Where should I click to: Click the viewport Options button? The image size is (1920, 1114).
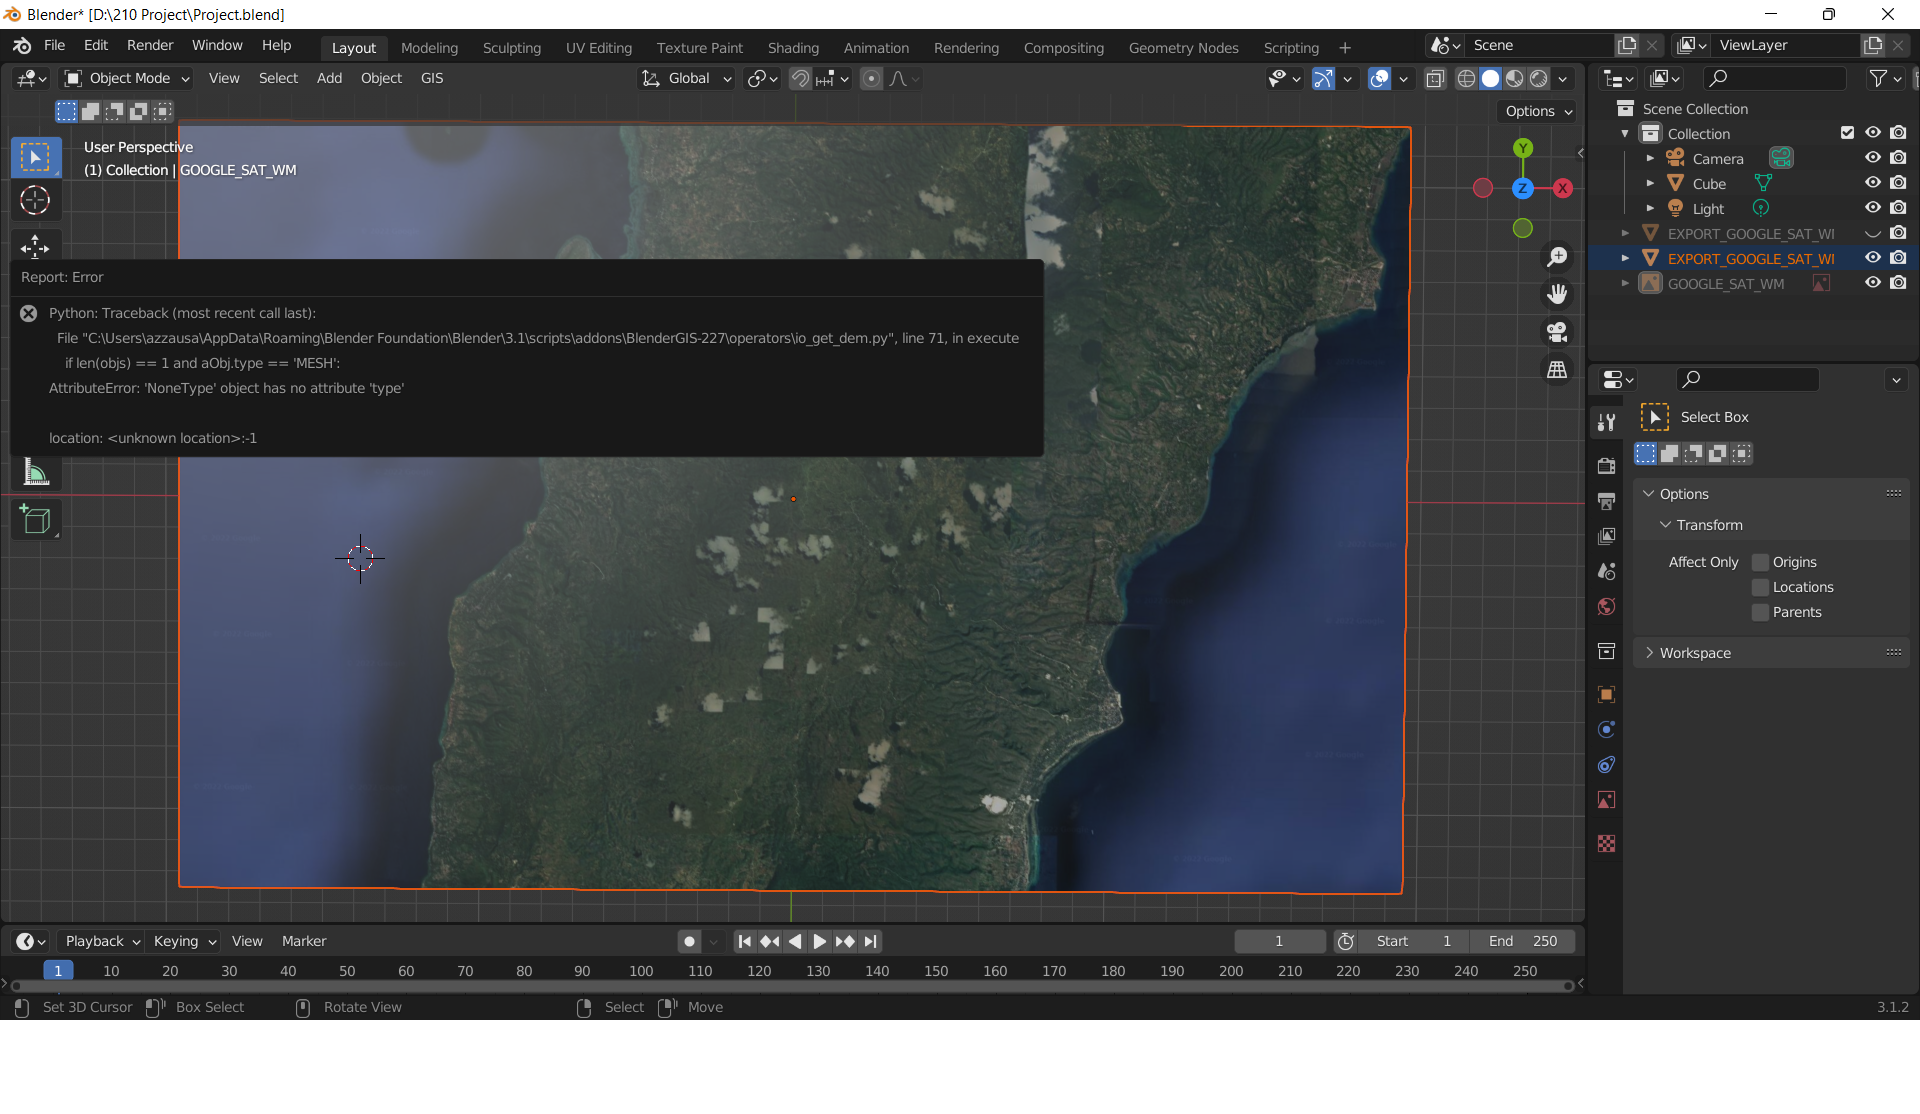[x=1538, y=111]
